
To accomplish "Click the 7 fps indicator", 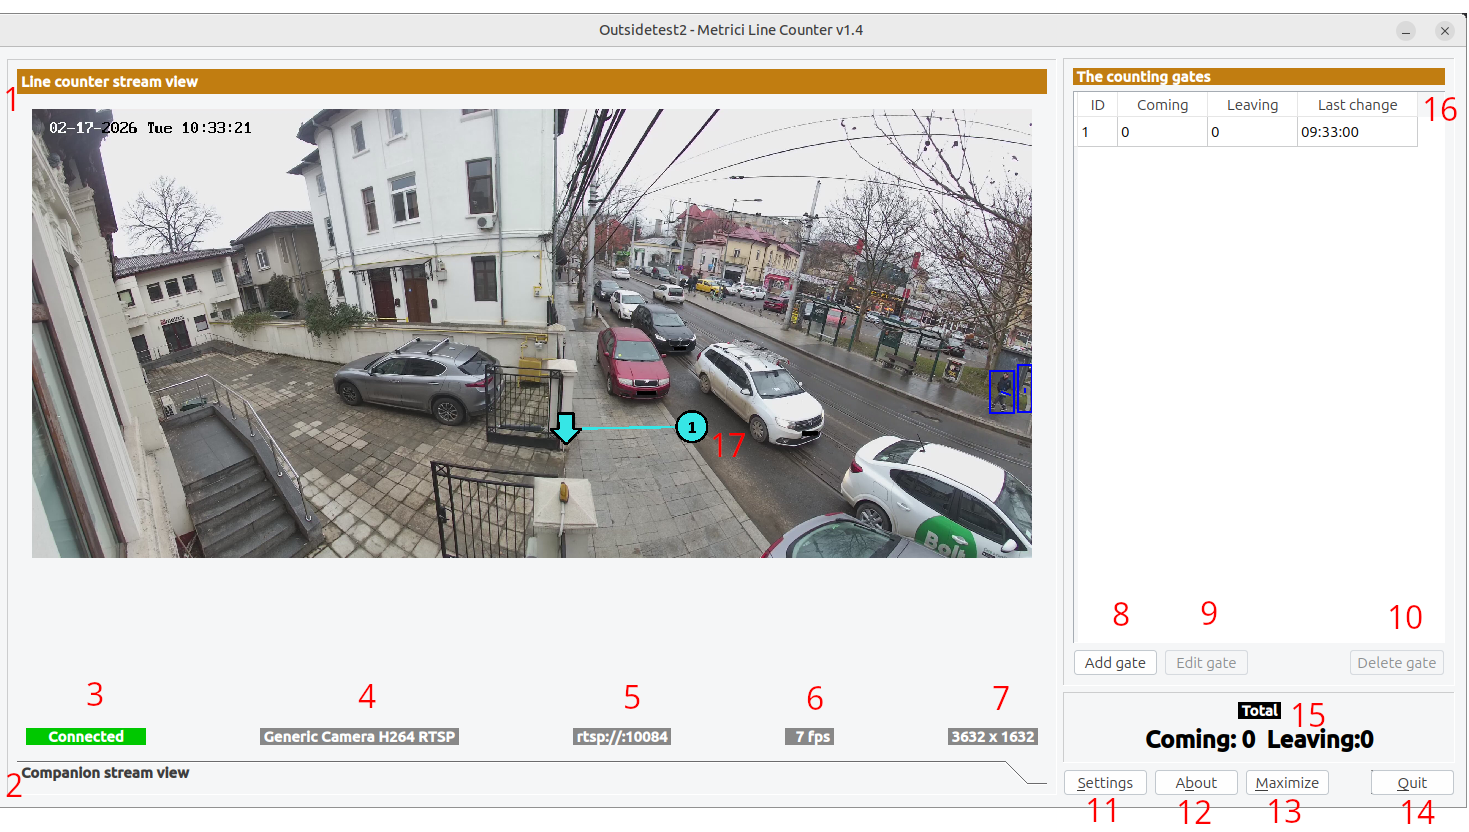I will (x=810, y=737).
